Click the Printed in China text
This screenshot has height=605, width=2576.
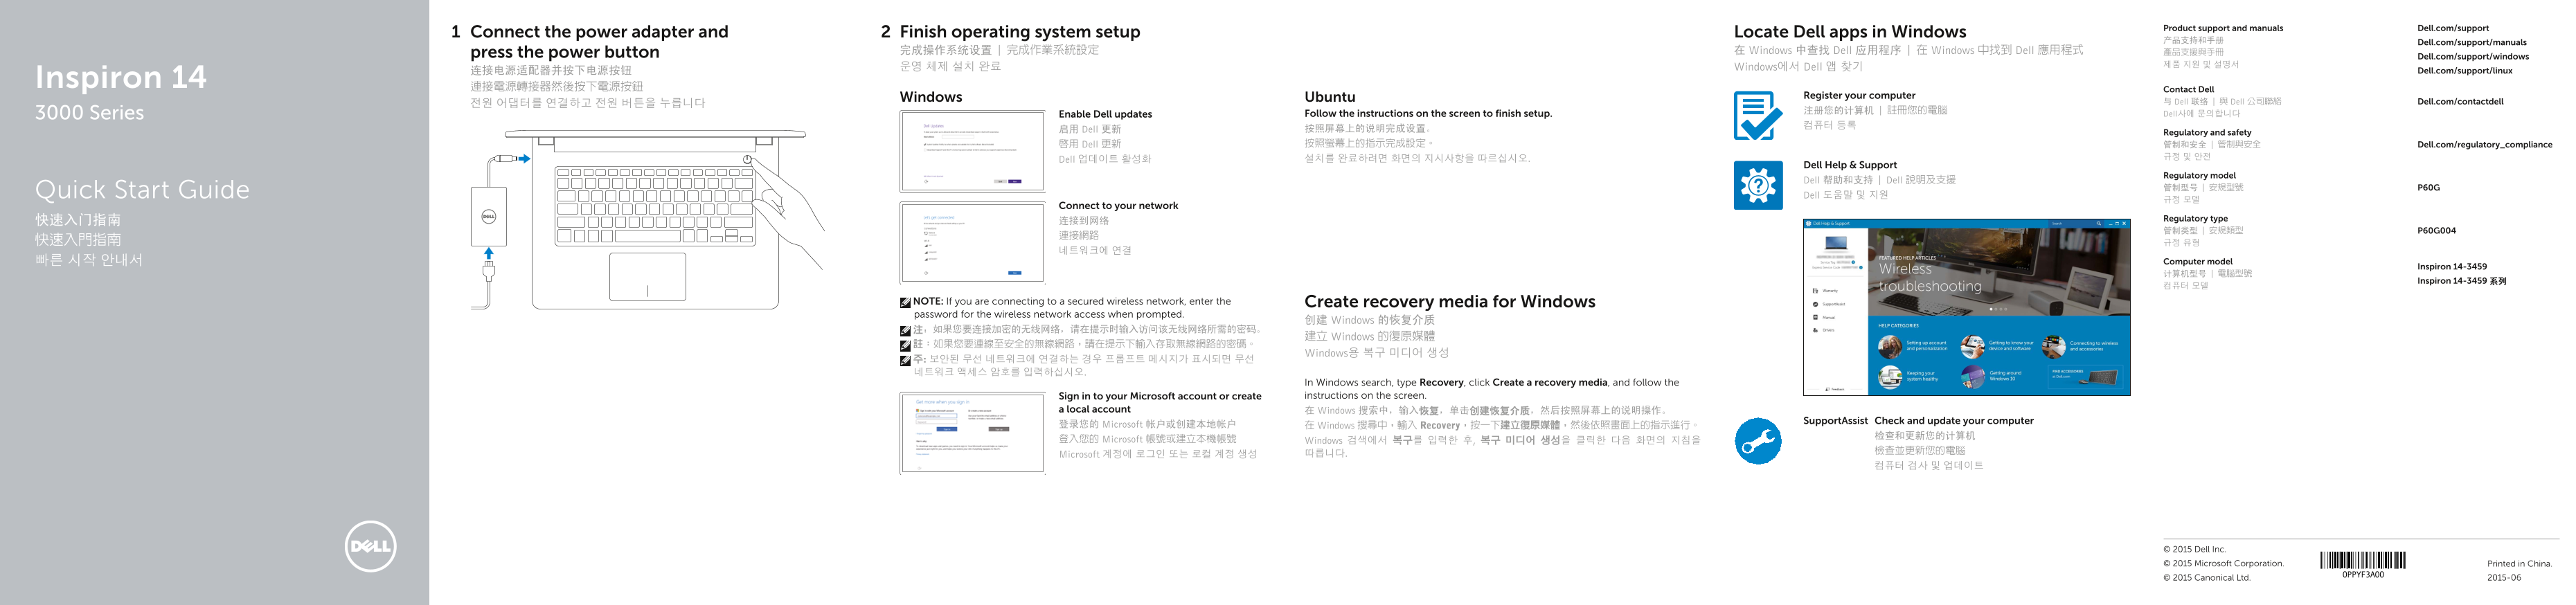[2519, 563]
